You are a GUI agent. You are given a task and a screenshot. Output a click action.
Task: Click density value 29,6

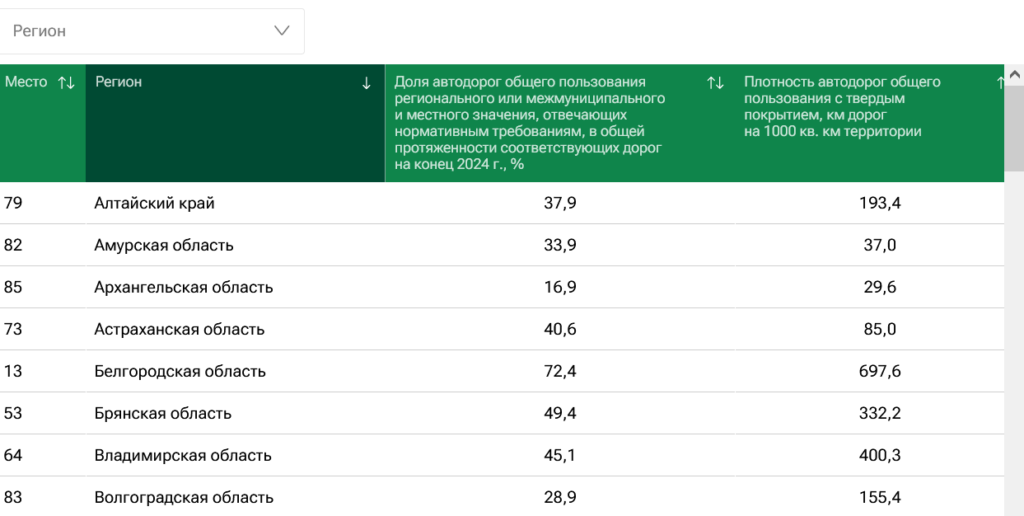pos(880,287)
